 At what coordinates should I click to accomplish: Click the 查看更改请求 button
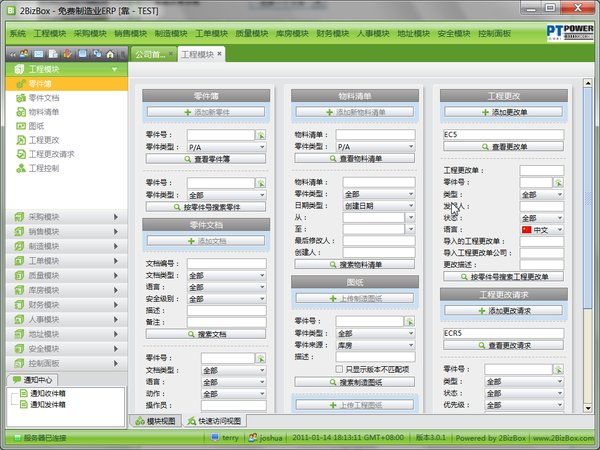coord(504,345)
